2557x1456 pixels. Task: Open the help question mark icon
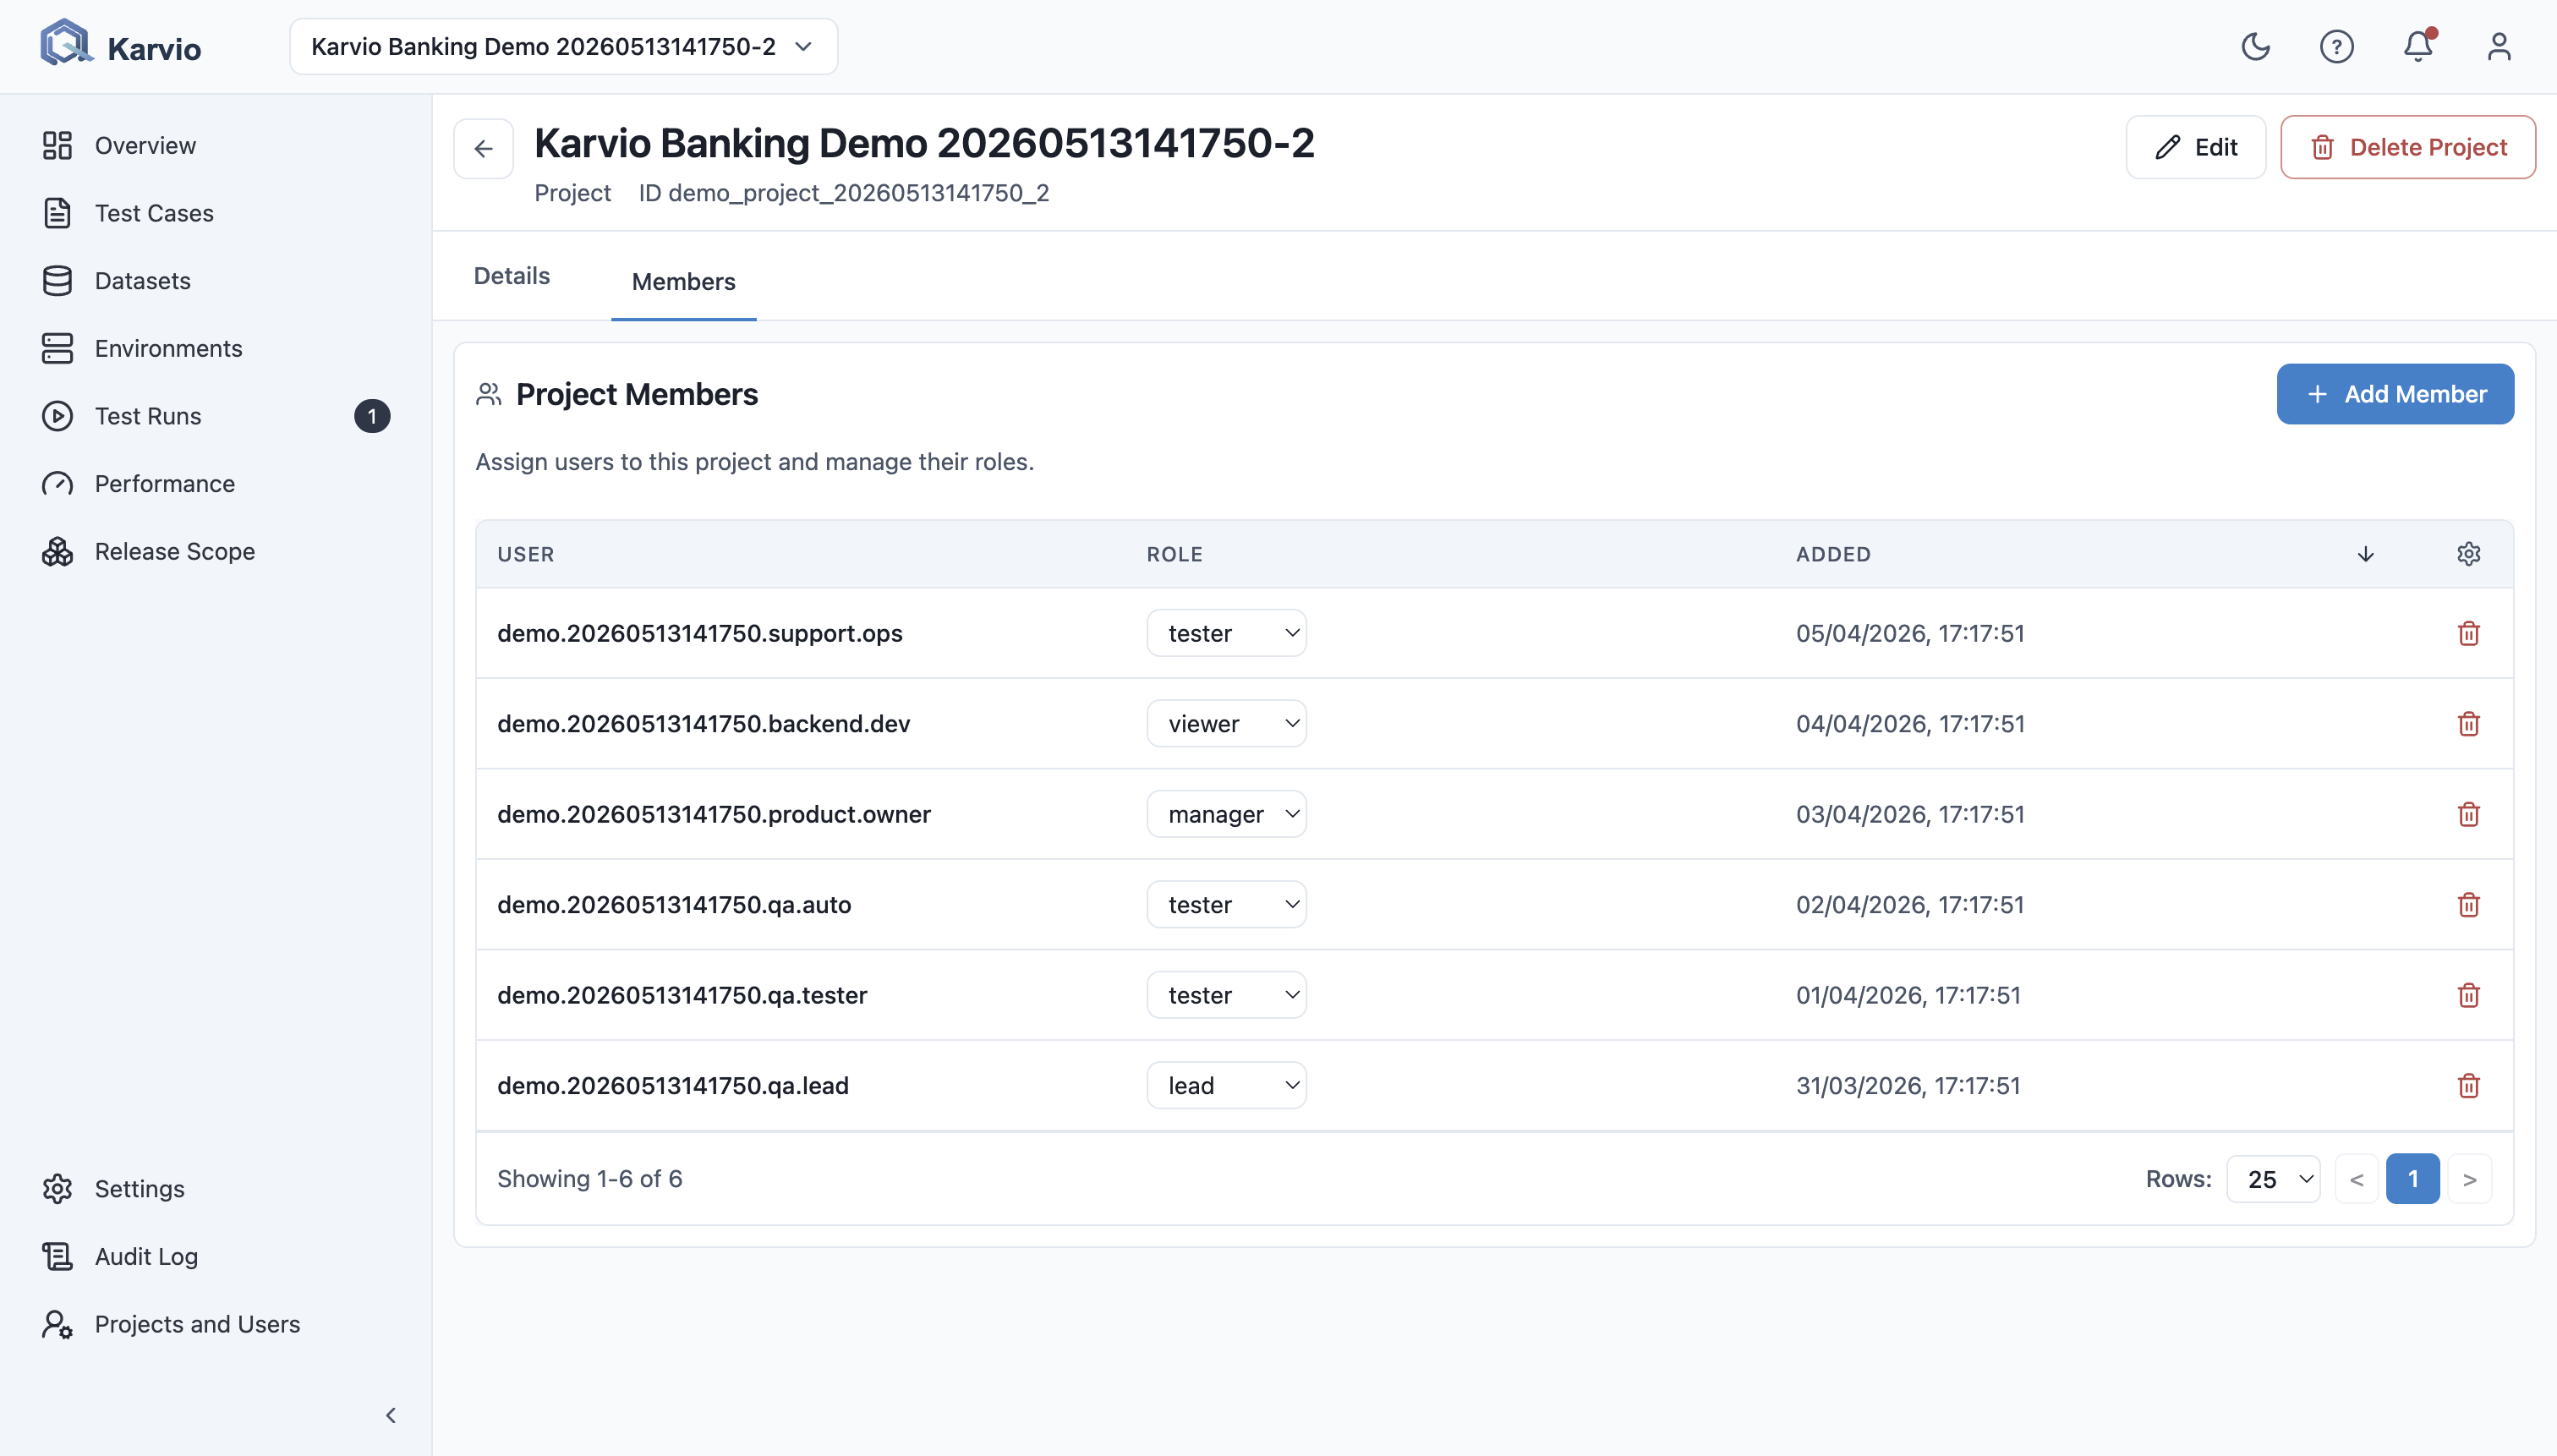coord(2336,47)
